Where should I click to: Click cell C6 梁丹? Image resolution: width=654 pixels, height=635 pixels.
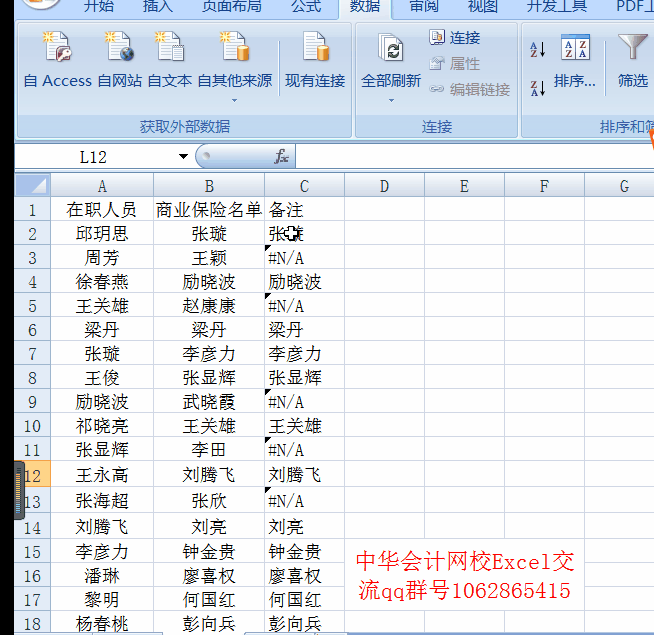coord(304,329)
